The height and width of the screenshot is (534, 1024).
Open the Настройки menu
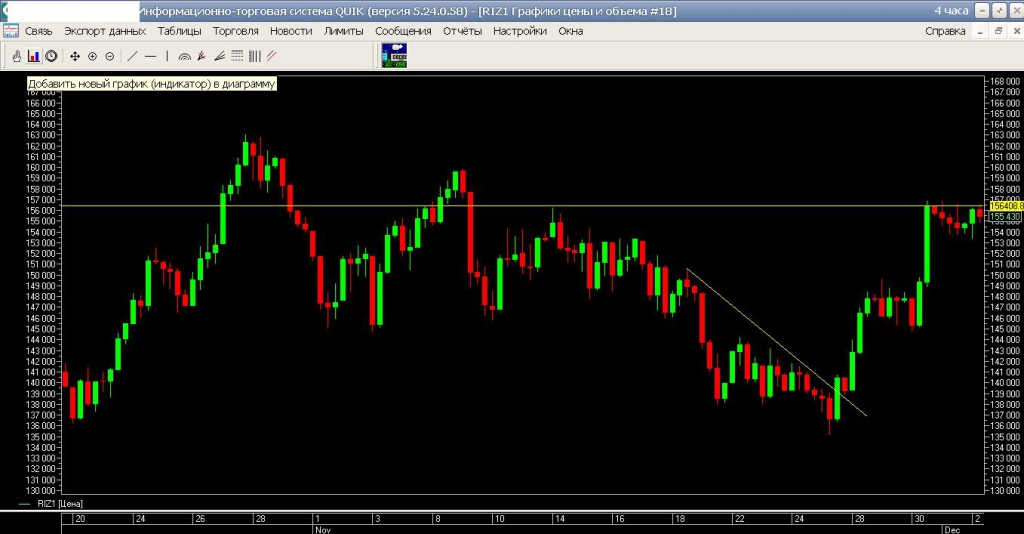[520, 31]
